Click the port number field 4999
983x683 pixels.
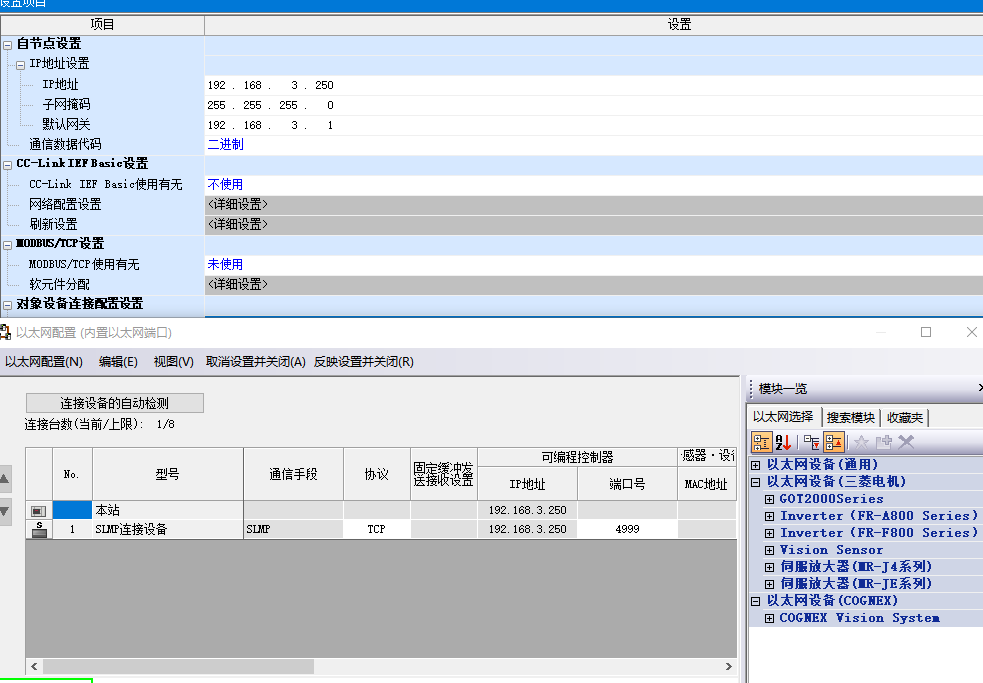tap(627, 529)
